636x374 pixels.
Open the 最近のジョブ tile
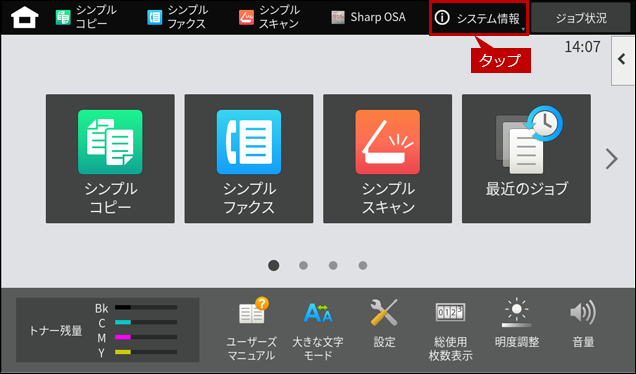coord(526,159)
